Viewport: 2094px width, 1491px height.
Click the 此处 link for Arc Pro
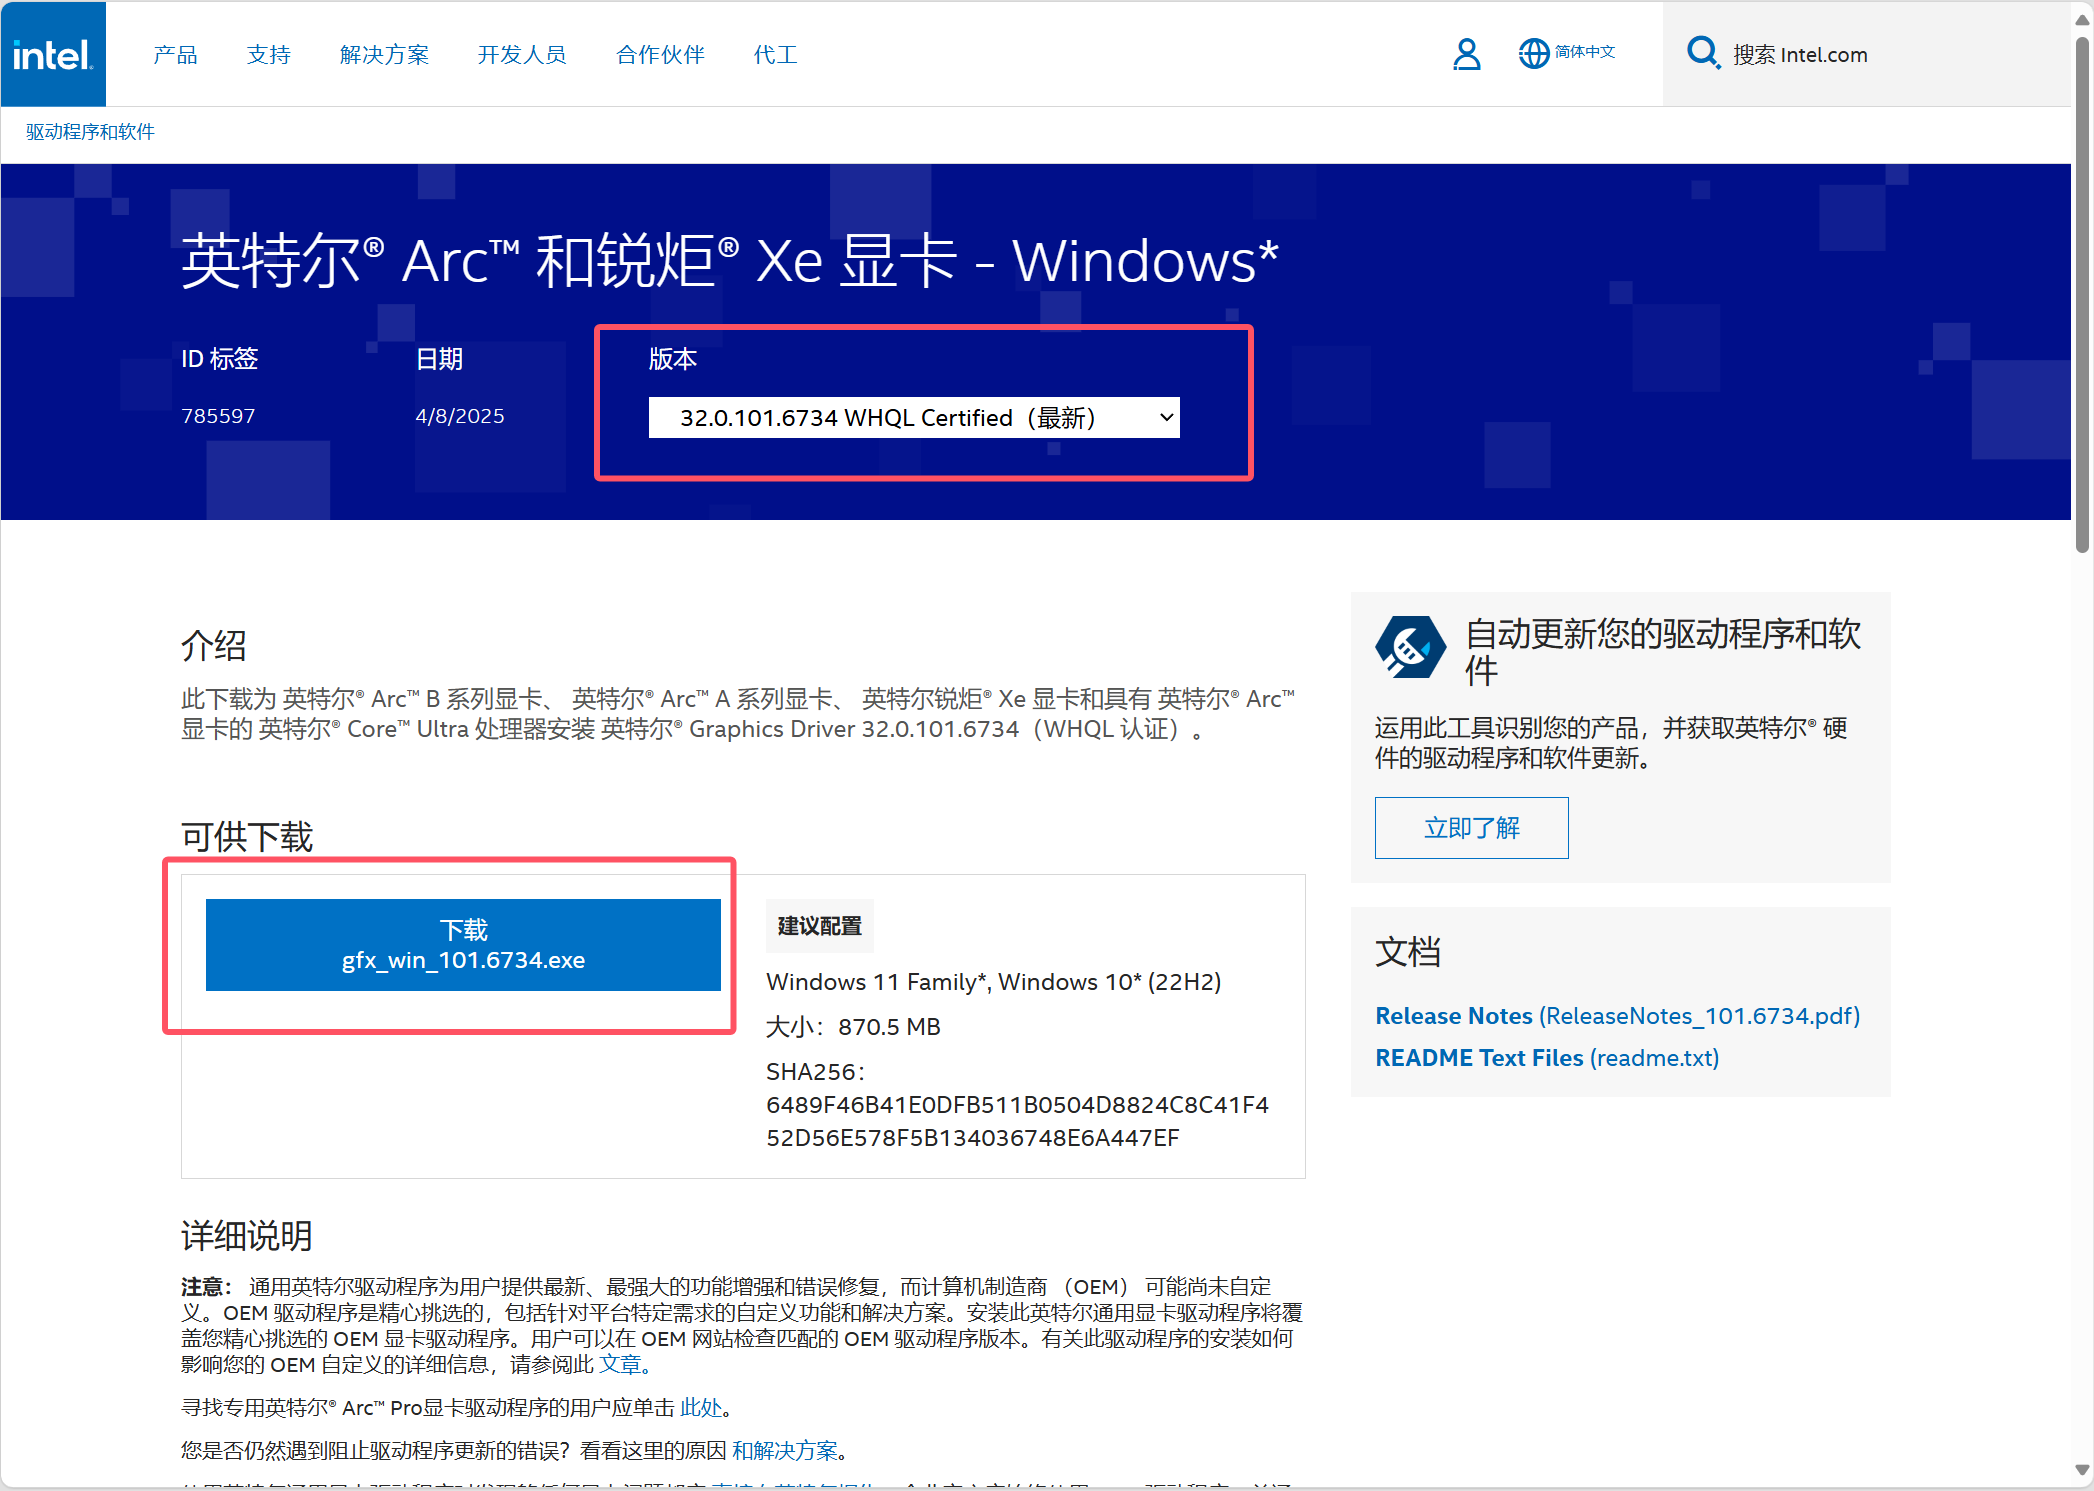pos(701,1407)
